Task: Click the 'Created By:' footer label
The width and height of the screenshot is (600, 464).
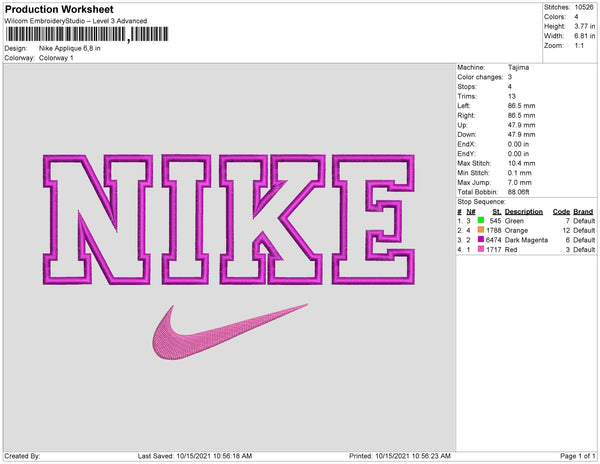Action: pos(22,456)
